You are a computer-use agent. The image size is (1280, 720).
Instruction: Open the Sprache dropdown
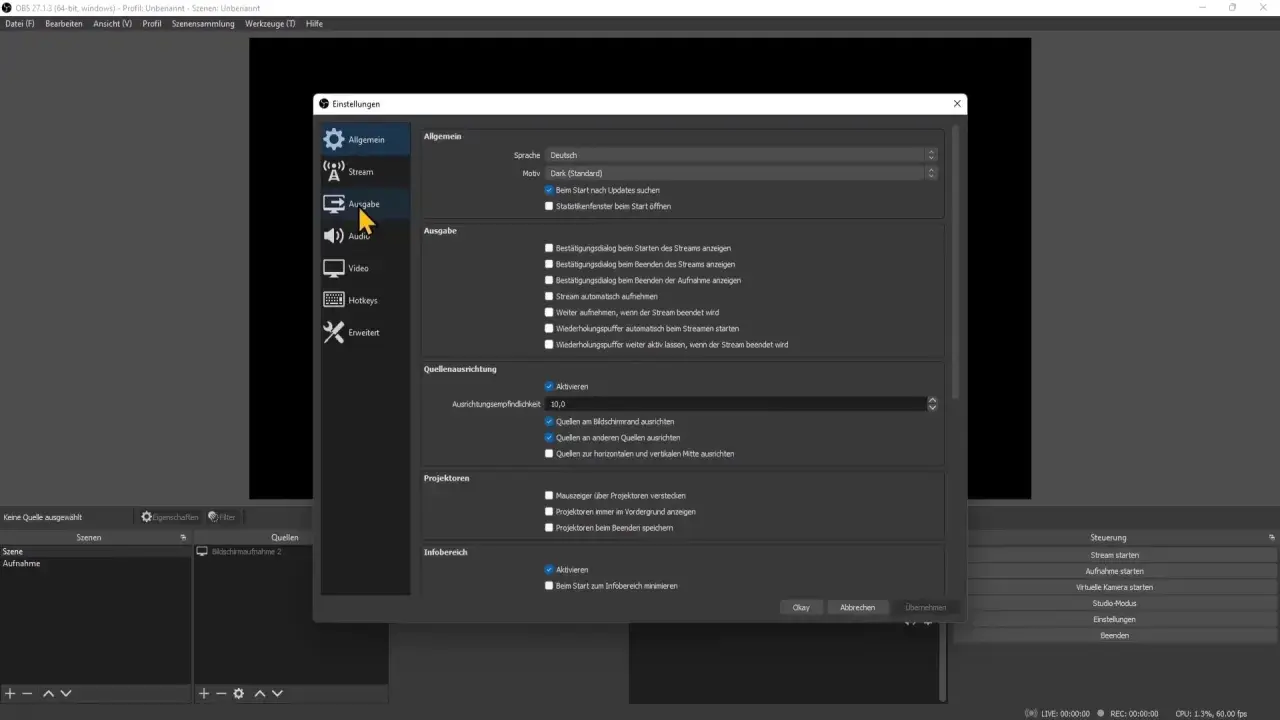741,155
